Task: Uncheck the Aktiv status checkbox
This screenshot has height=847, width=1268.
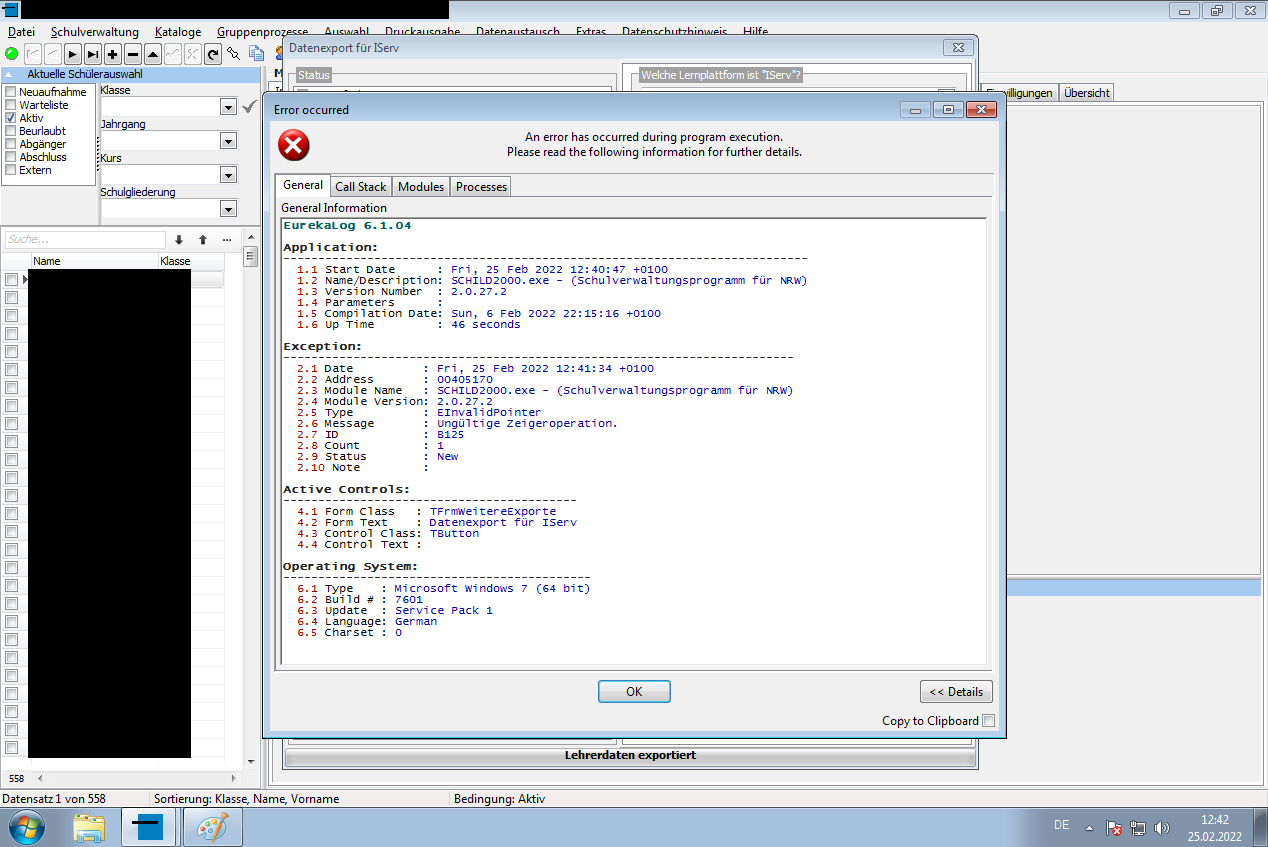Action: pos(10,118)
